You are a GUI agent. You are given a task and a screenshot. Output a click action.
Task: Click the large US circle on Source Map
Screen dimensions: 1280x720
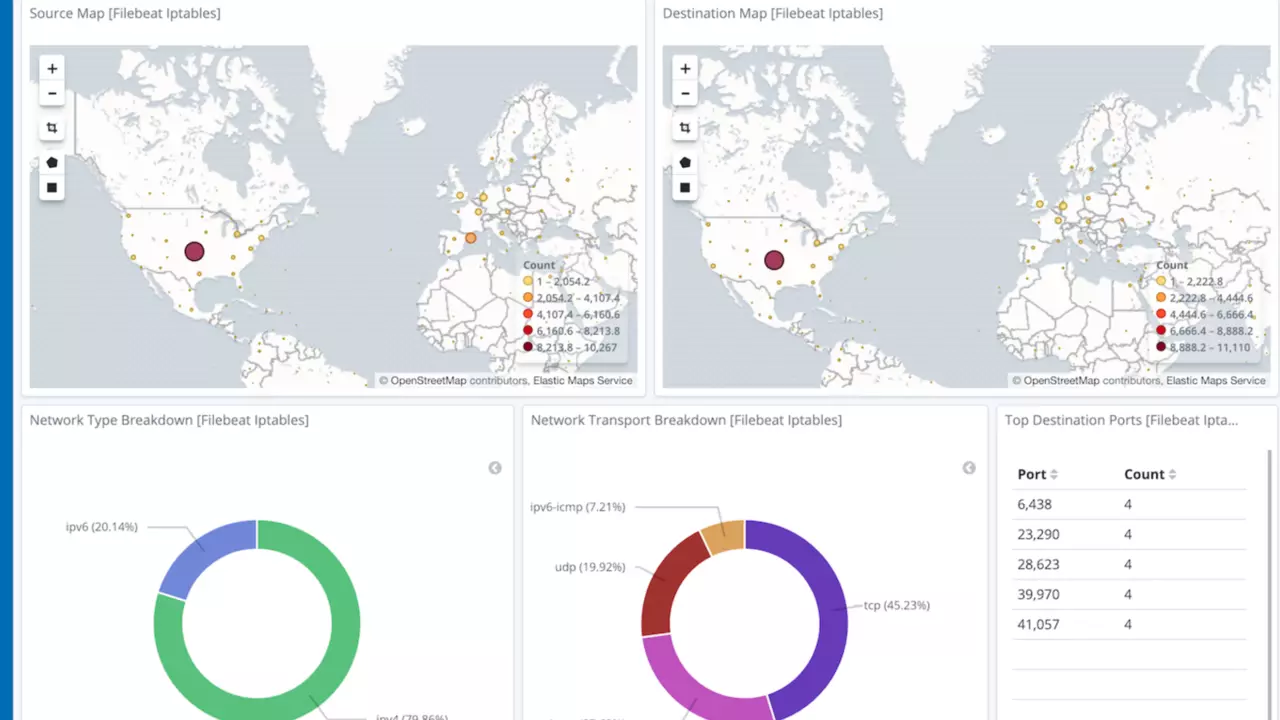tap(194, 252)
